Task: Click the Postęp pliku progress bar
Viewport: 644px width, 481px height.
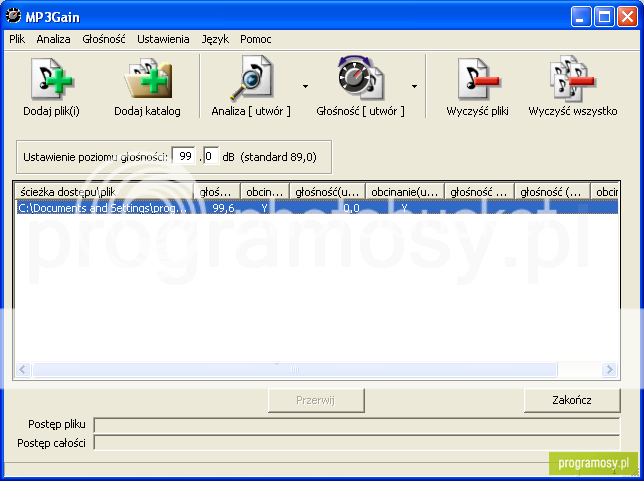Action: point(356,425)
